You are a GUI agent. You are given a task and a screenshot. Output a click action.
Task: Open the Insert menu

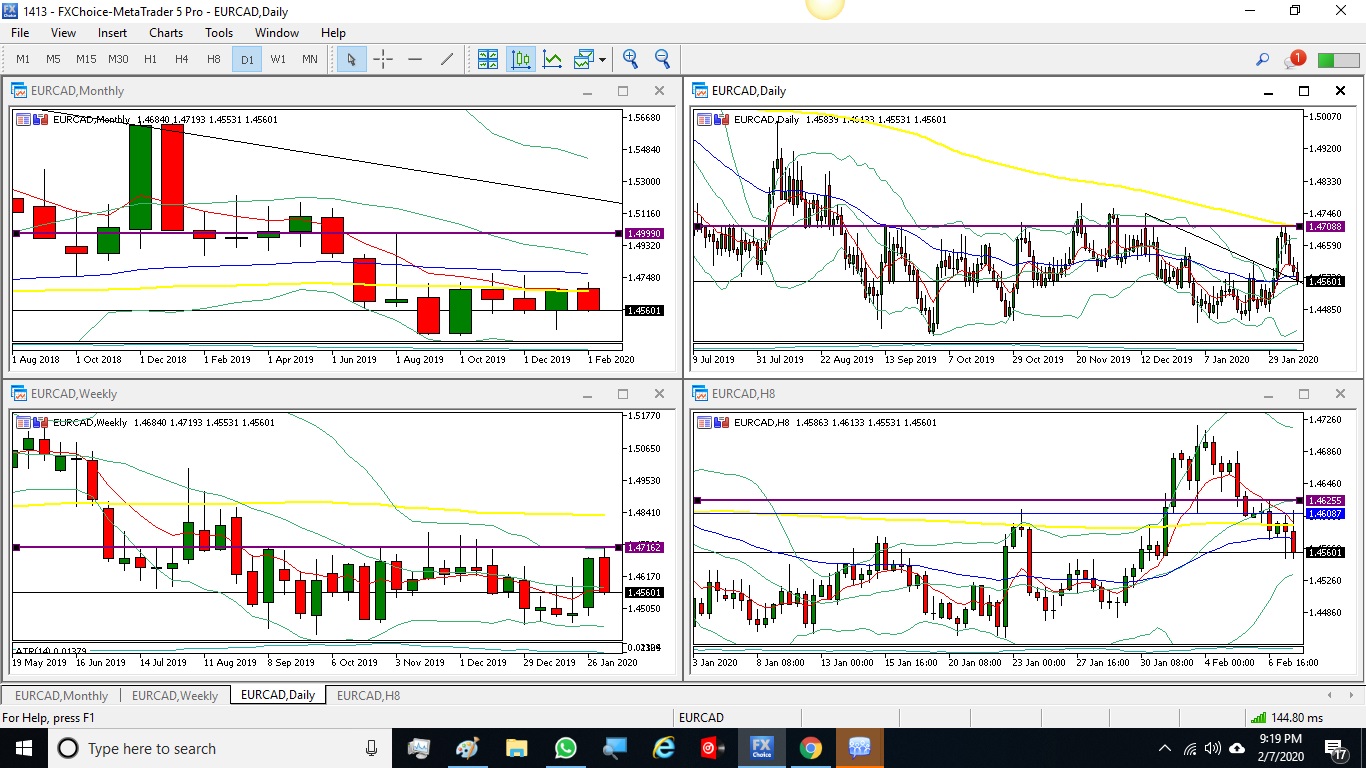(x=112, y=32)
